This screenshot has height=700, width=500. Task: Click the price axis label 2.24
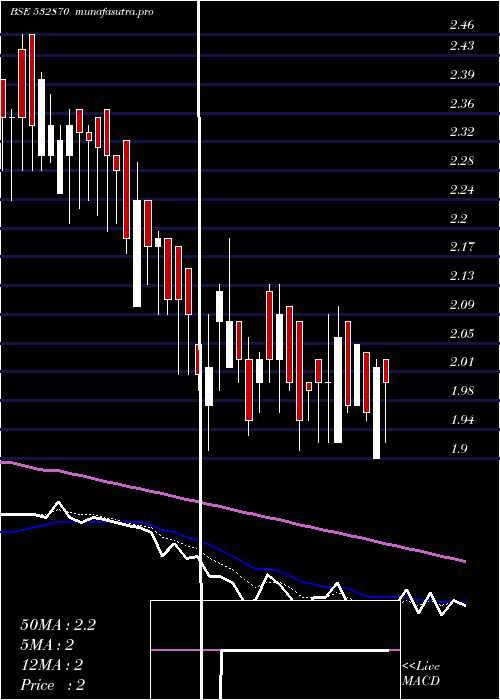tap(462, 190)
